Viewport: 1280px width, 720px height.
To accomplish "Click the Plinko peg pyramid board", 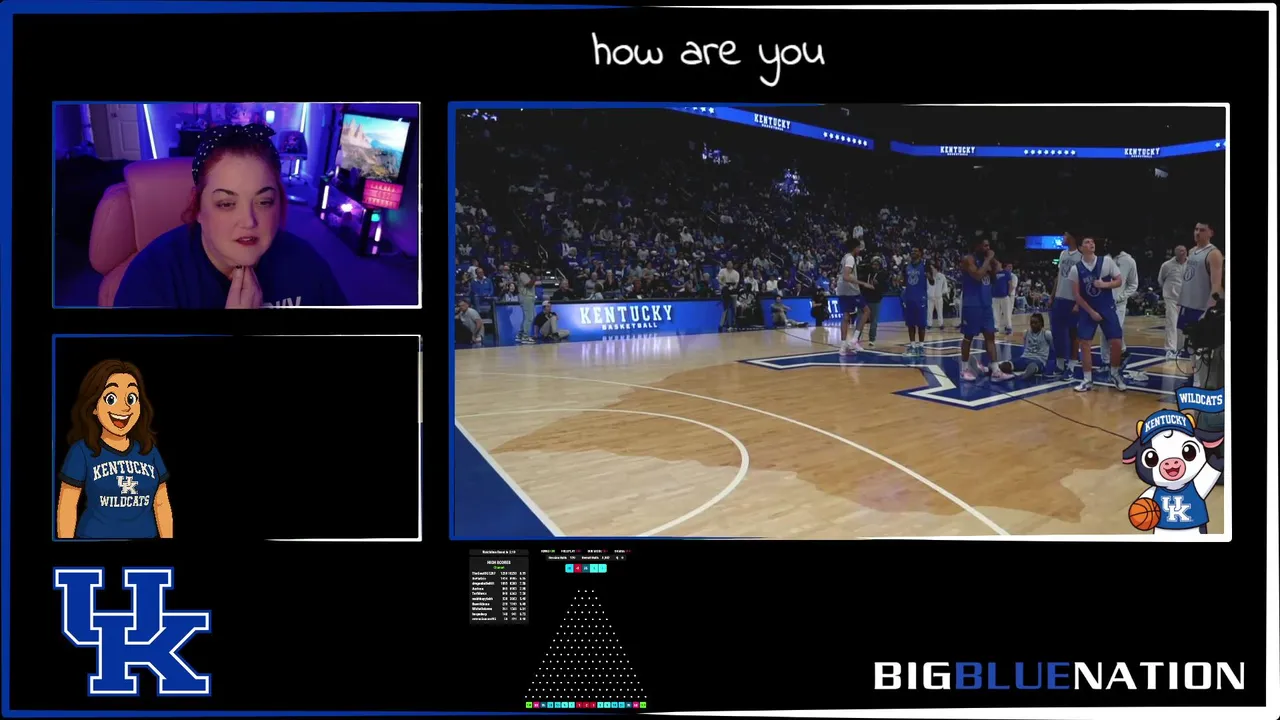I will [586, 643].
